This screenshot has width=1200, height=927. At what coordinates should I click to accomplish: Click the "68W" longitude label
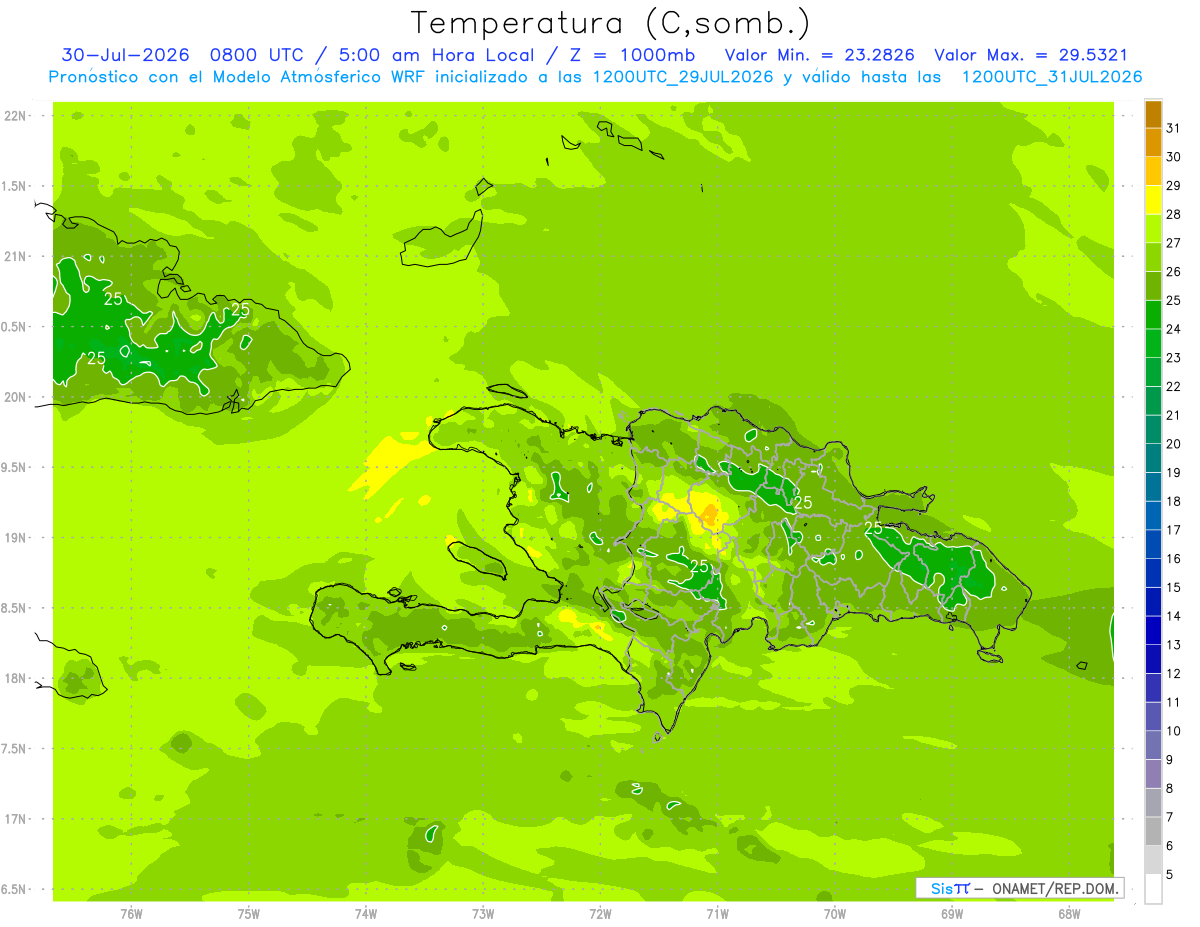click(x=1069, y=914)
